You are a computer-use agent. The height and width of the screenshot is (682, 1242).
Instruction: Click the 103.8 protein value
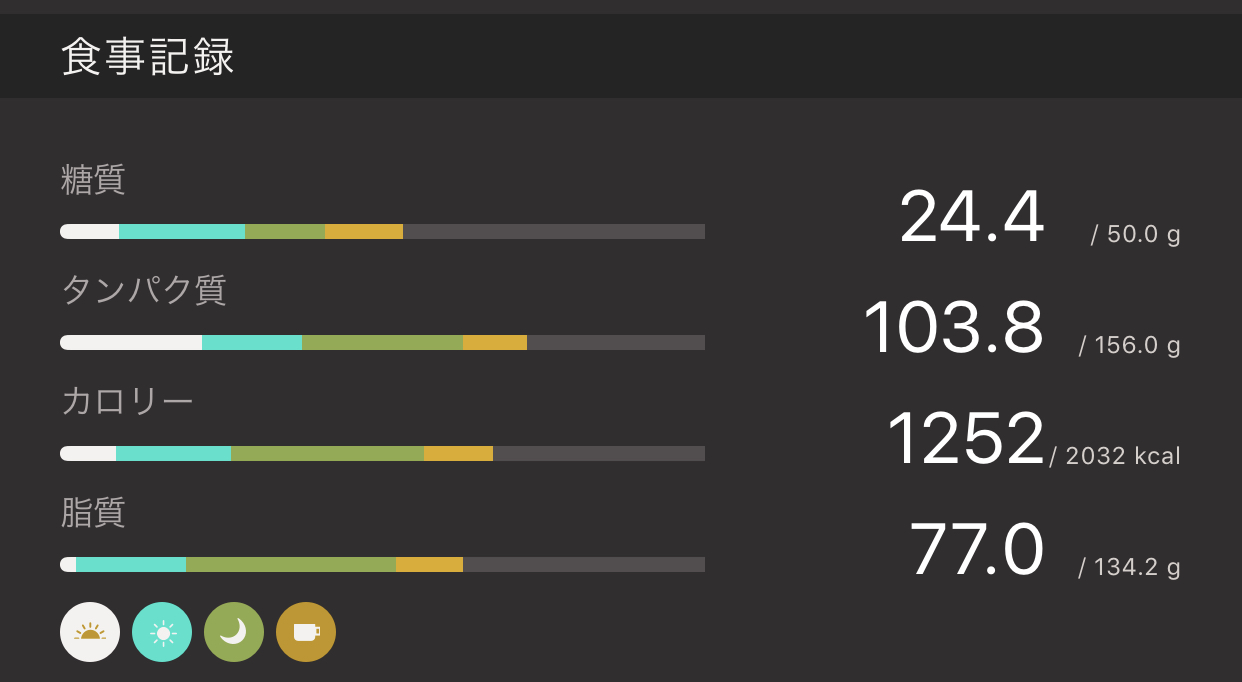pyautogui.click(x=953, y=328)
